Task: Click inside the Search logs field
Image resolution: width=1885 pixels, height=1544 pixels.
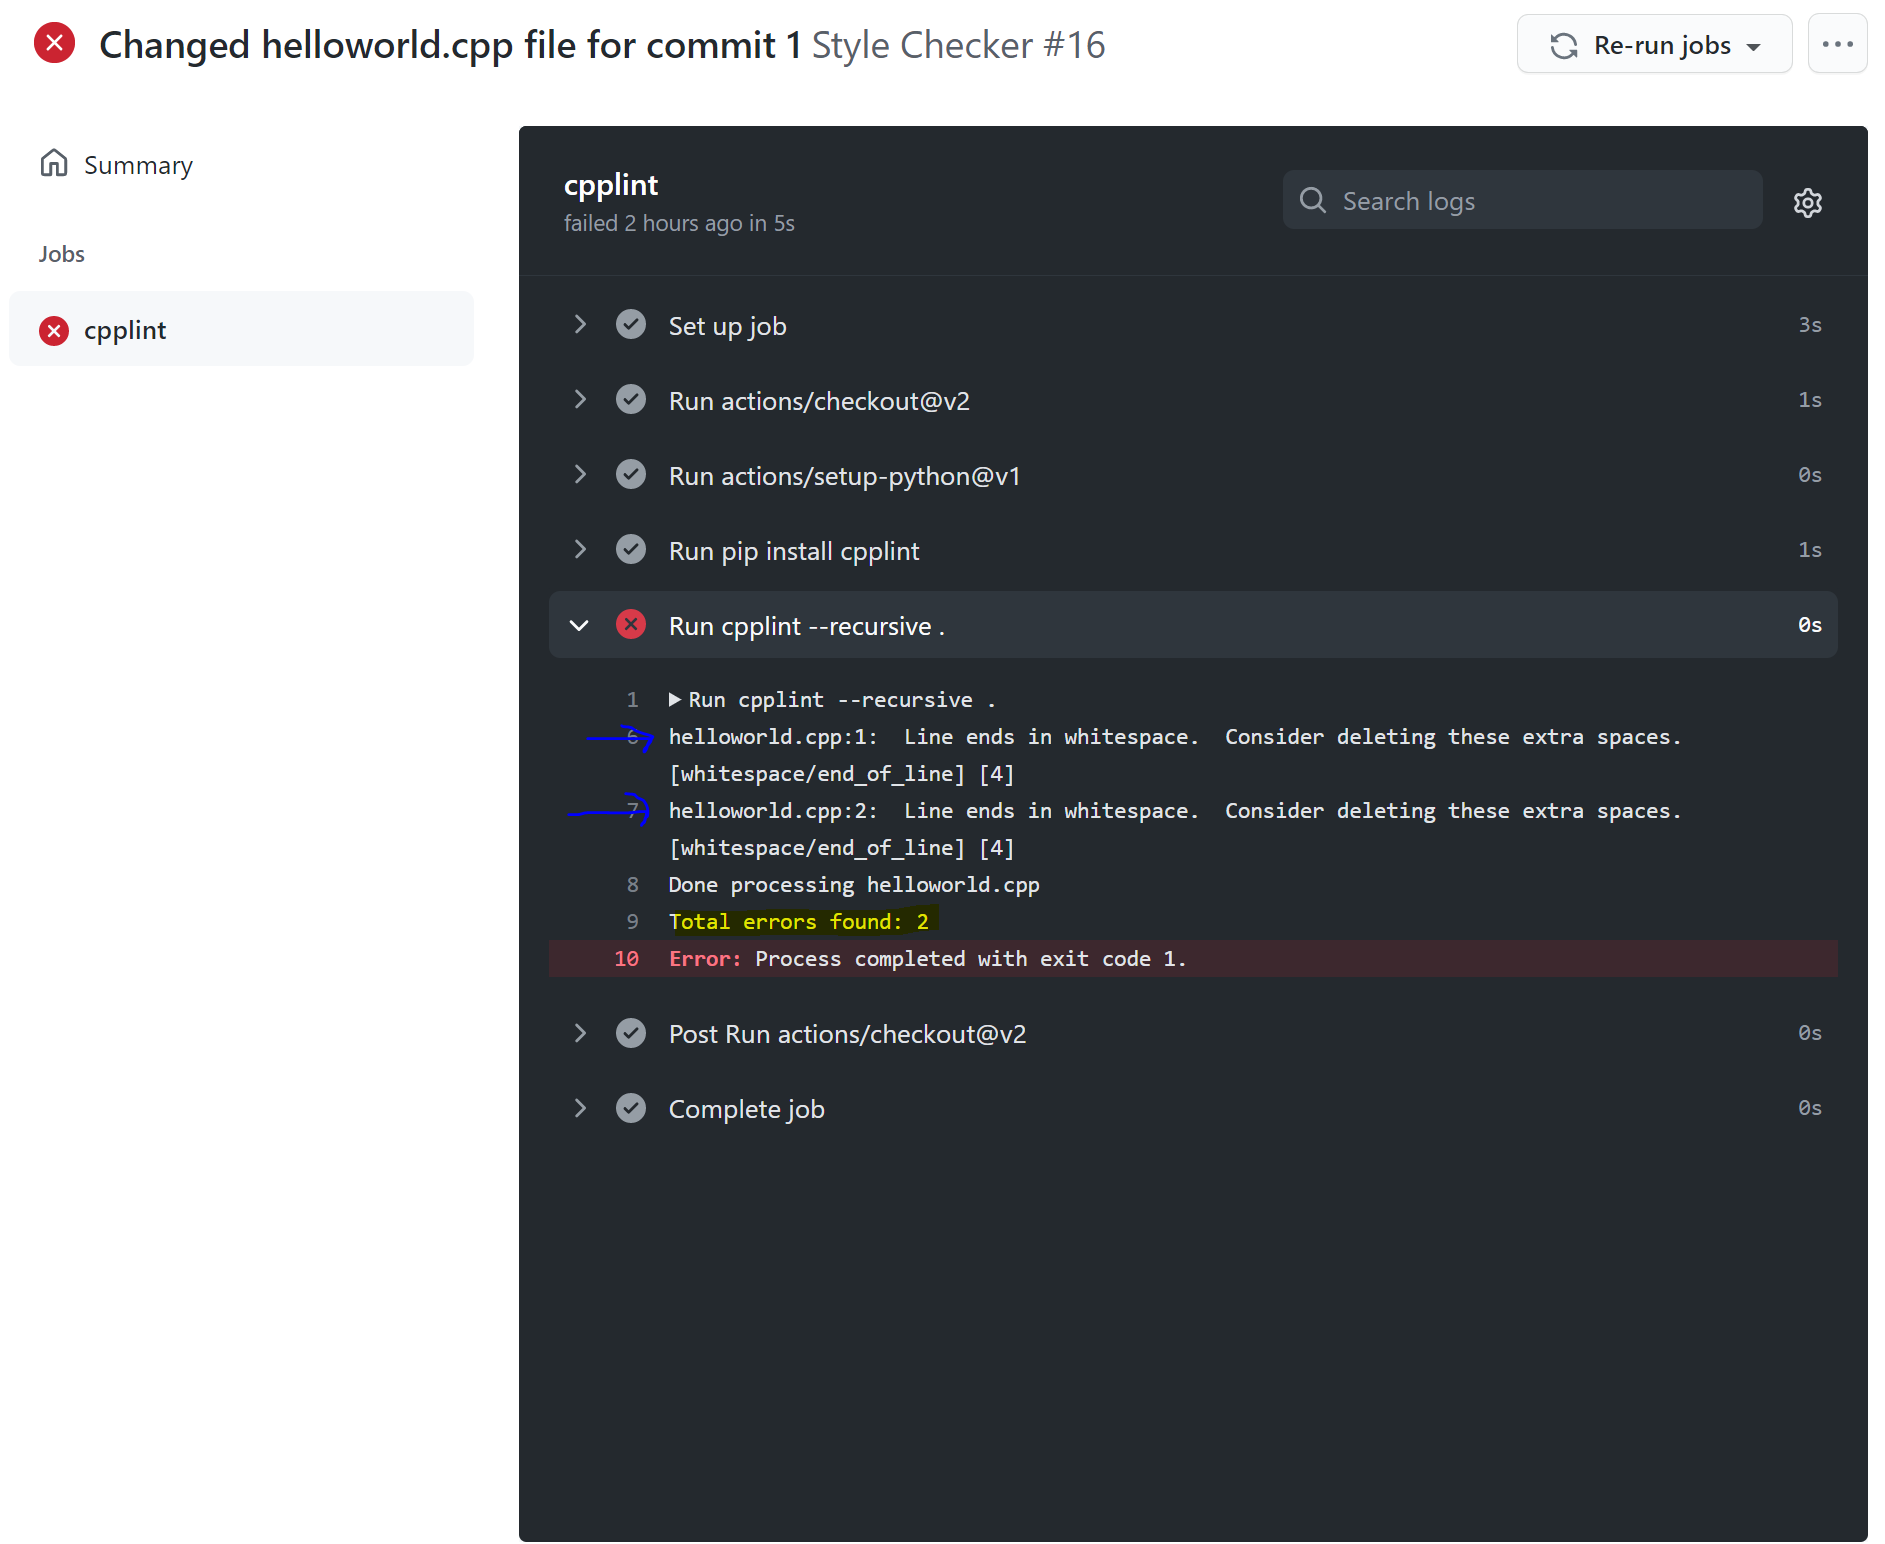Action: 1520,200
